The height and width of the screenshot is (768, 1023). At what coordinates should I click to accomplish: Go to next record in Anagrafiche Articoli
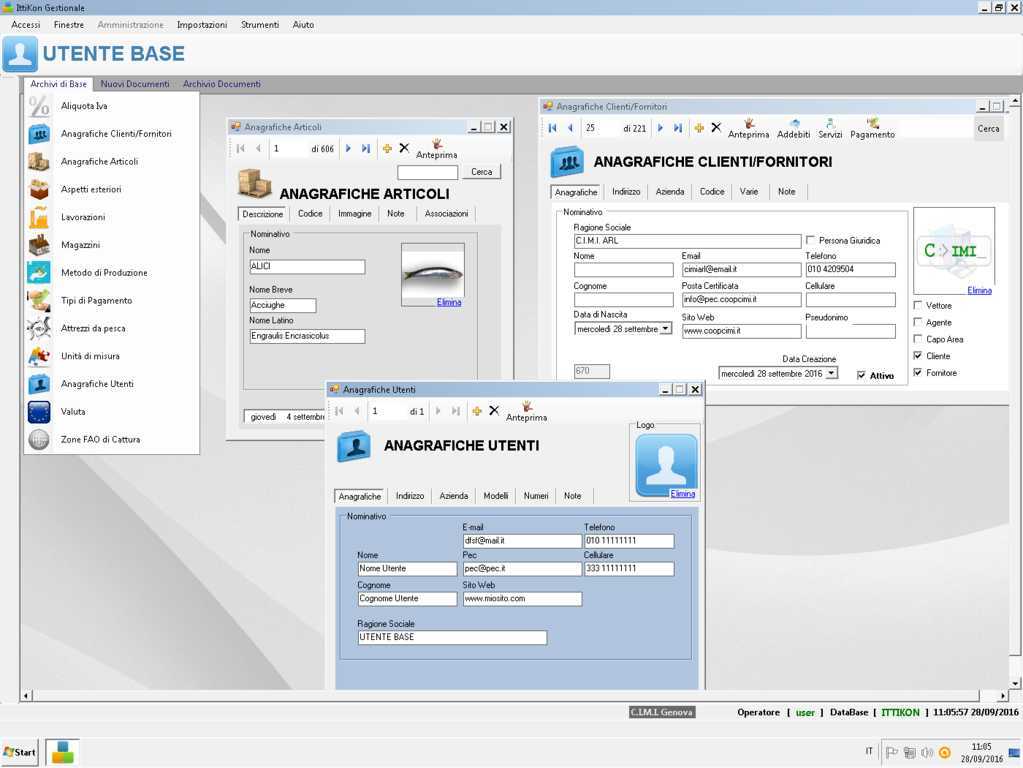pos(348,149)
